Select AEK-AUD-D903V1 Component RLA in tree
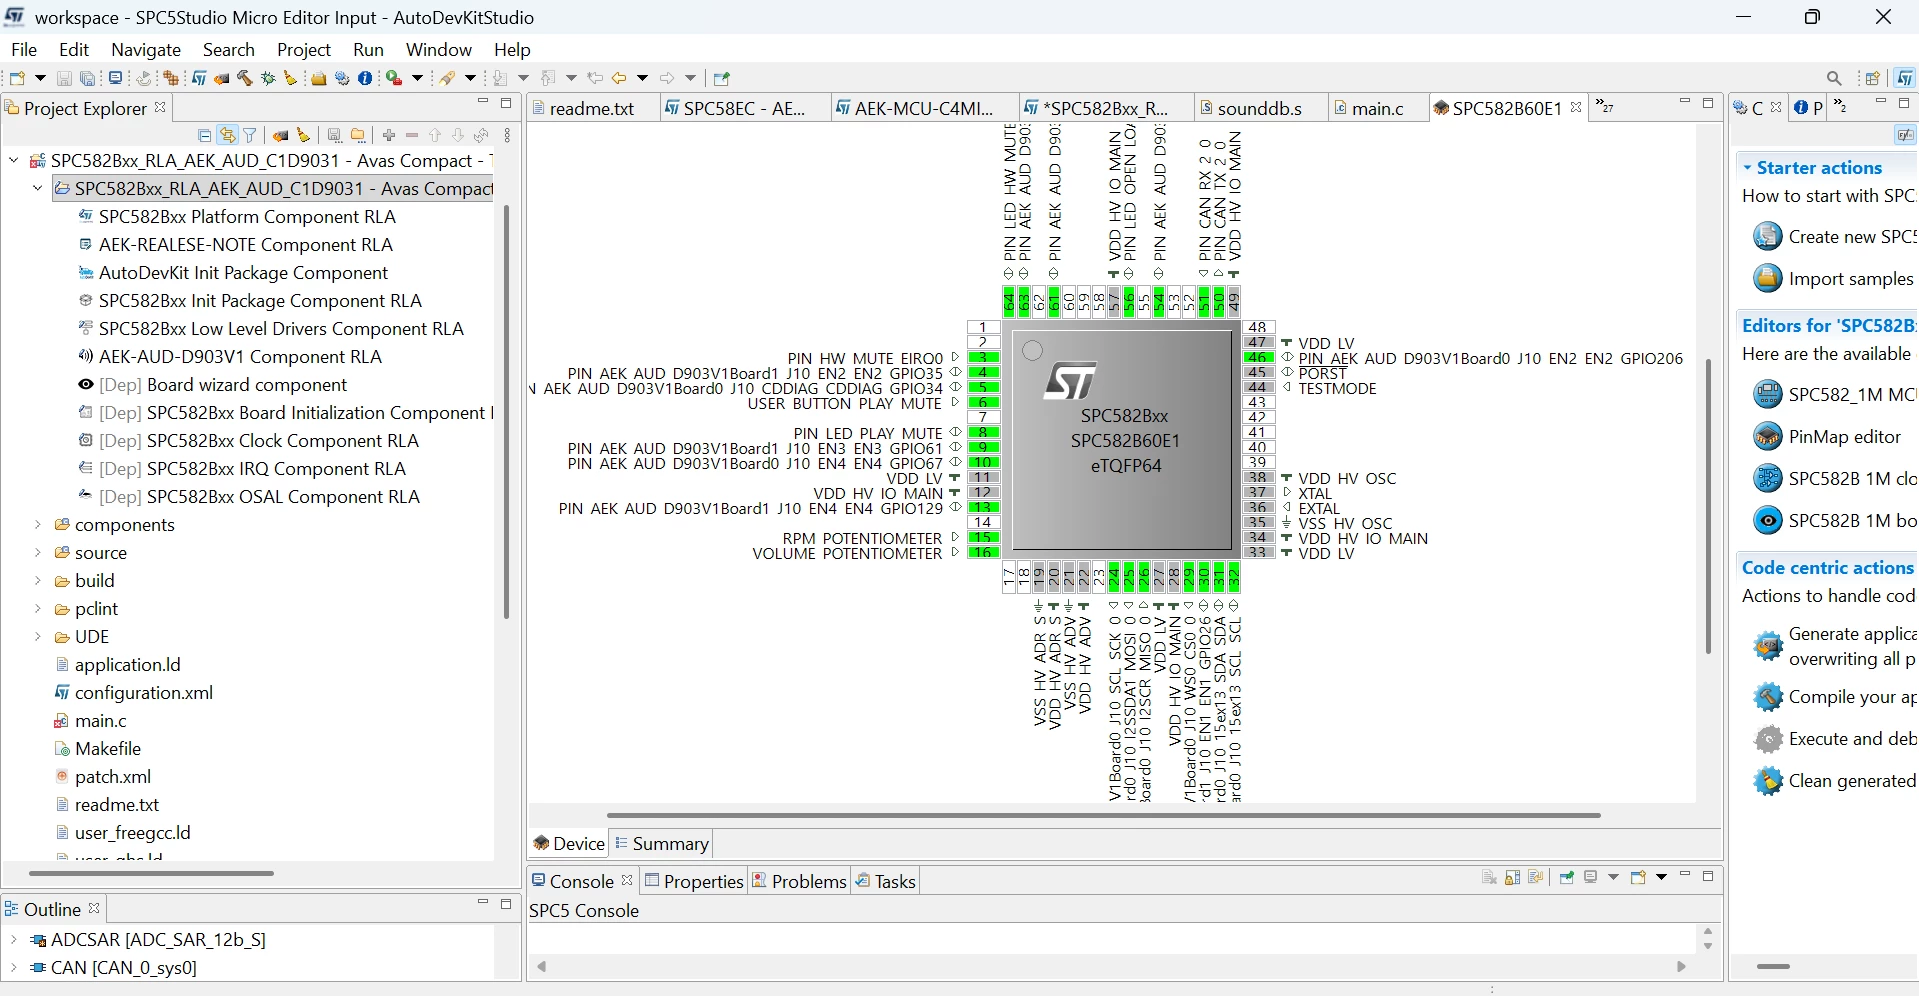1919x996 pixels. pos(240,357)
